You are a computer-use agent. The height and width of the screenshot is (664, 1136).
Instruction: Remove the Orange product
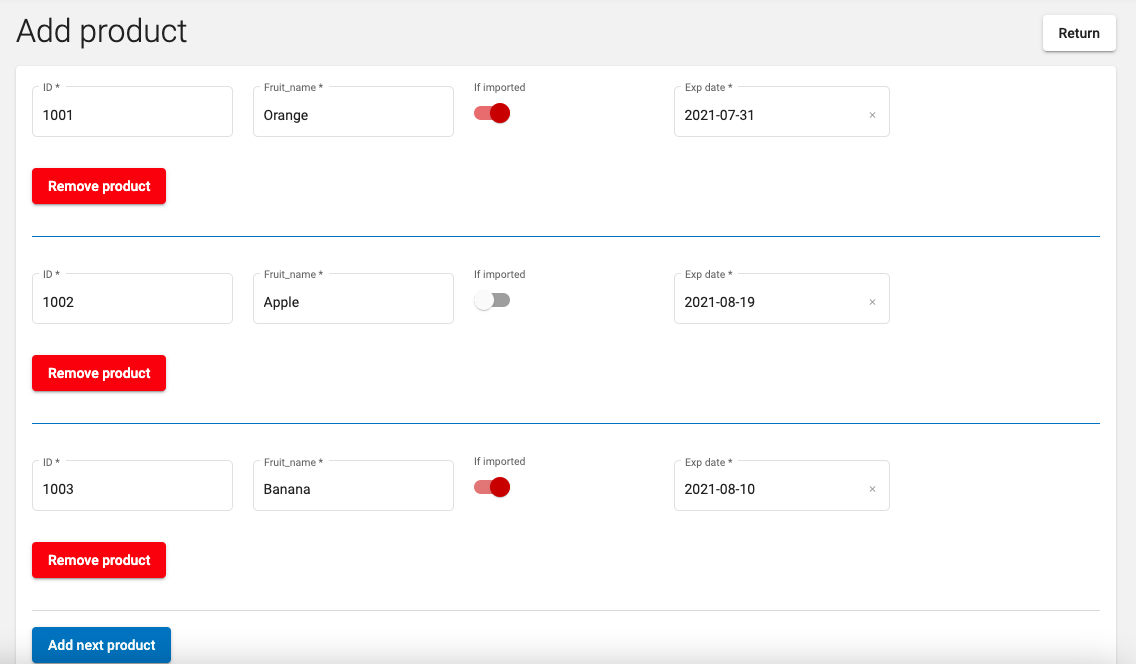click(x=99, y=186)
